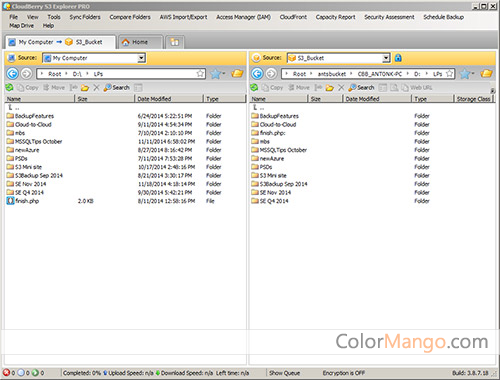Click rename icon in right pane toolbar
500x380 pixels.
click(318, 88)
